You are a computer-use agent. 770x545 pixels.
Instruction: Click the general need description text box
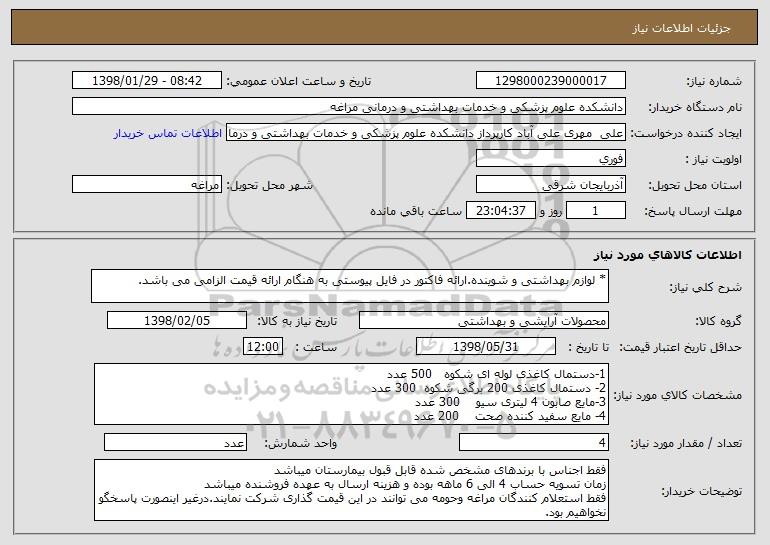350,286
